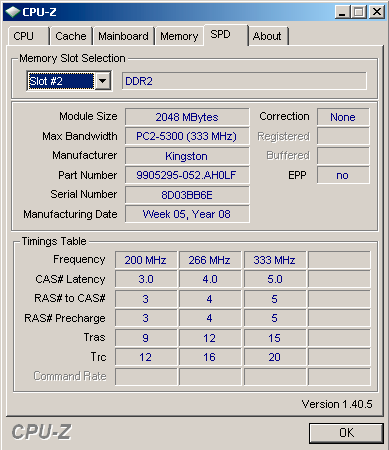Select the SPD tab

(226, 35)
